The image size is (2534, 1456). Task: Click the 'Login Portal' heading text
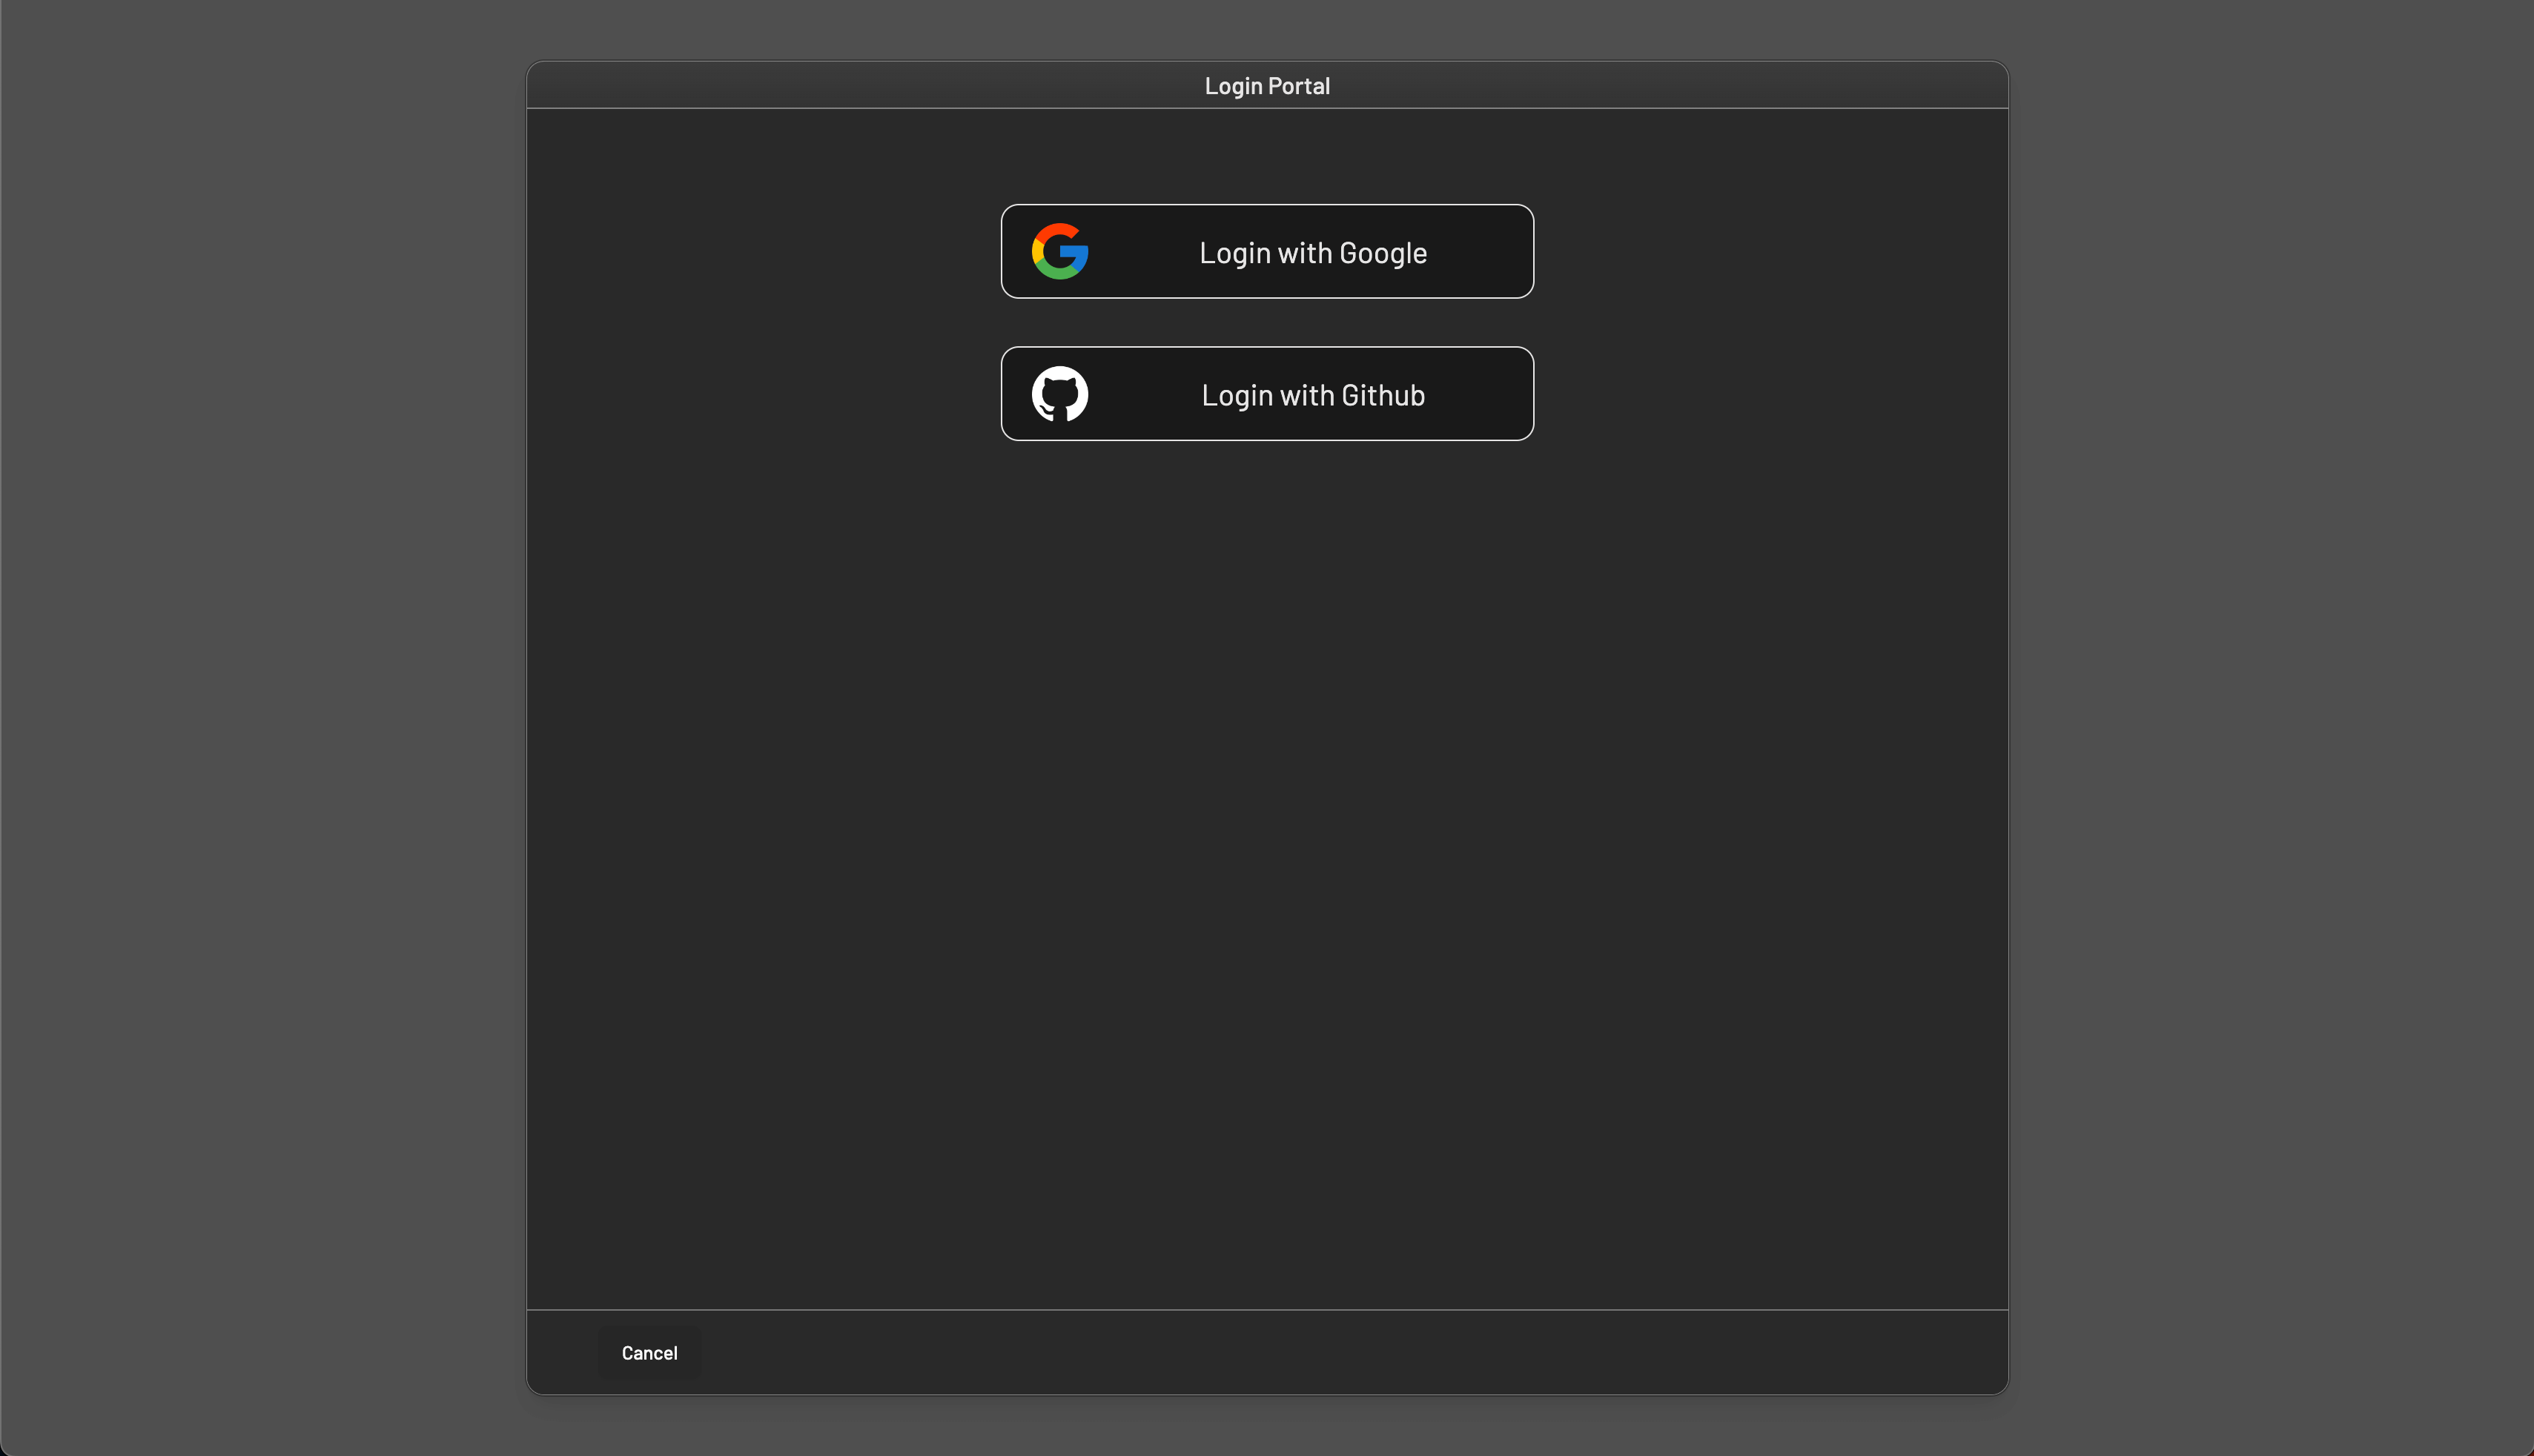point(1266,86)
